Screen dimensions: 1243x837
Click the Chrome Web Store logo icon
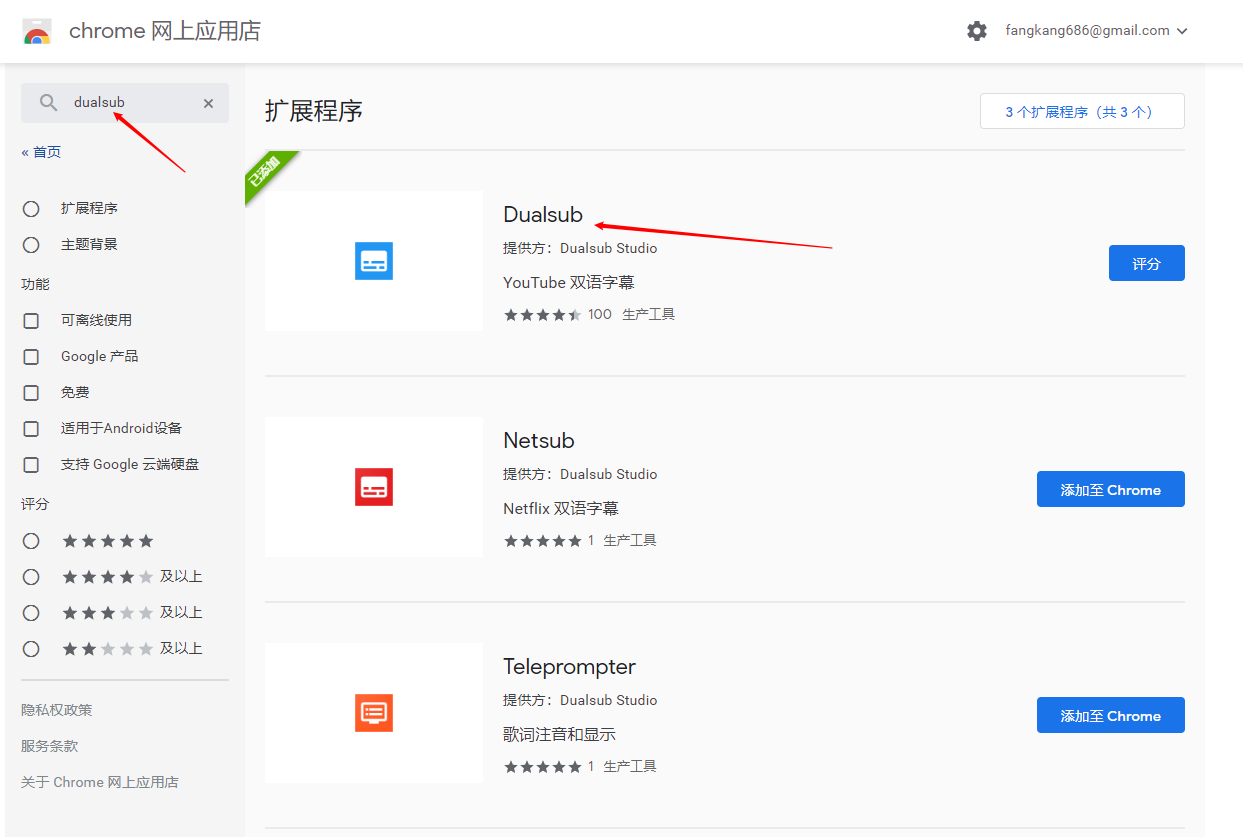[x=37, y=31]
